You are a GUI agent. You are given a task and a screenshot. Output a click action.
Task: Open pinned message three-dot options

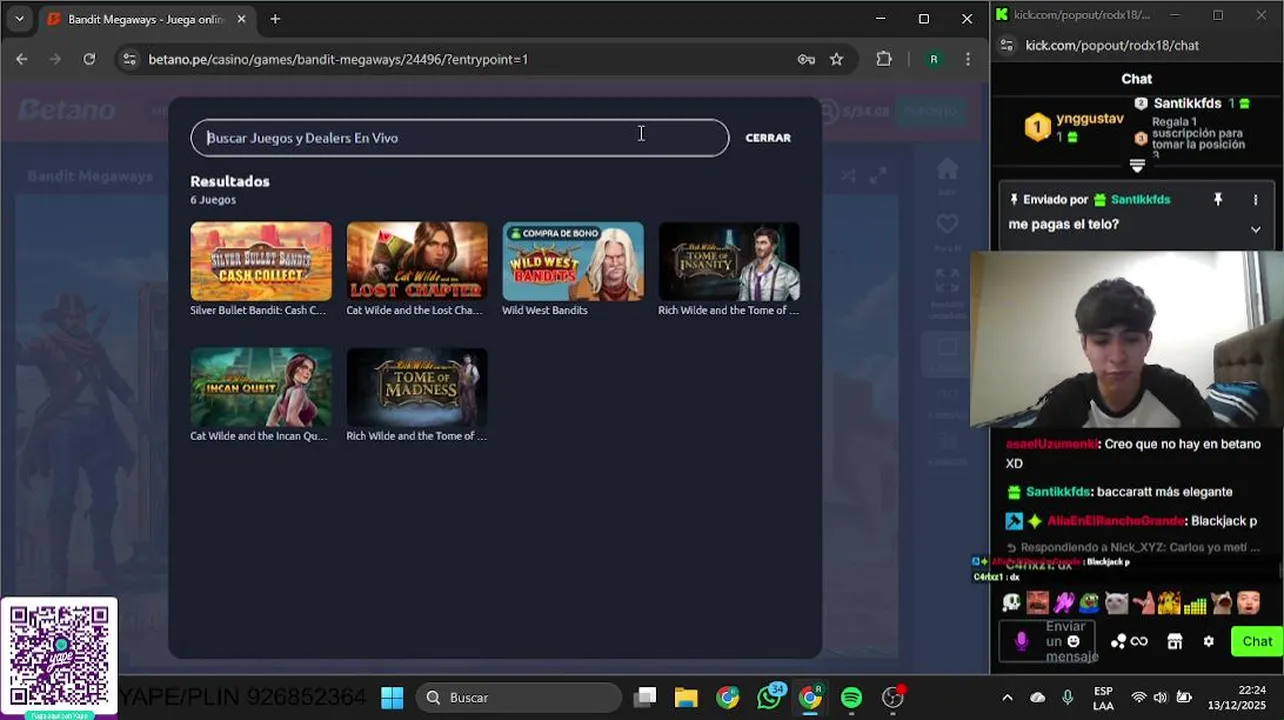tap(1255, 200)
